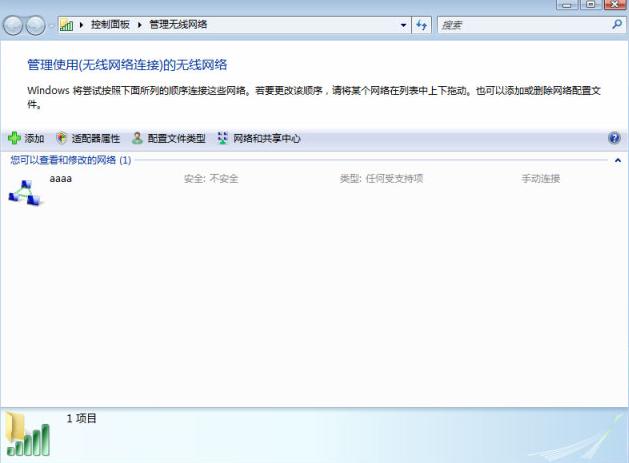Image resolution: width=629 pixels, height=463 pixels.
Task: Click the 添加 toolbar label
Action: tap(34, 138)
